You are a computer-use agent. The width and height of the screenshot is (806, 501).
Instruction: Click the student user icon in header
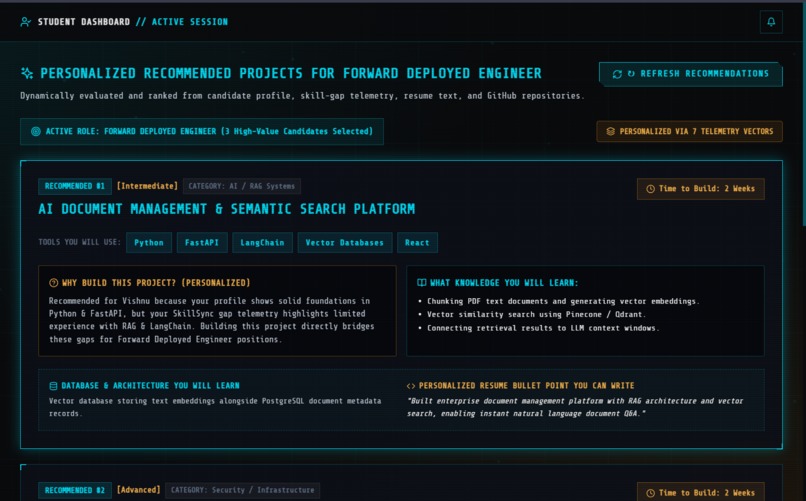click(x=25, y=22)
